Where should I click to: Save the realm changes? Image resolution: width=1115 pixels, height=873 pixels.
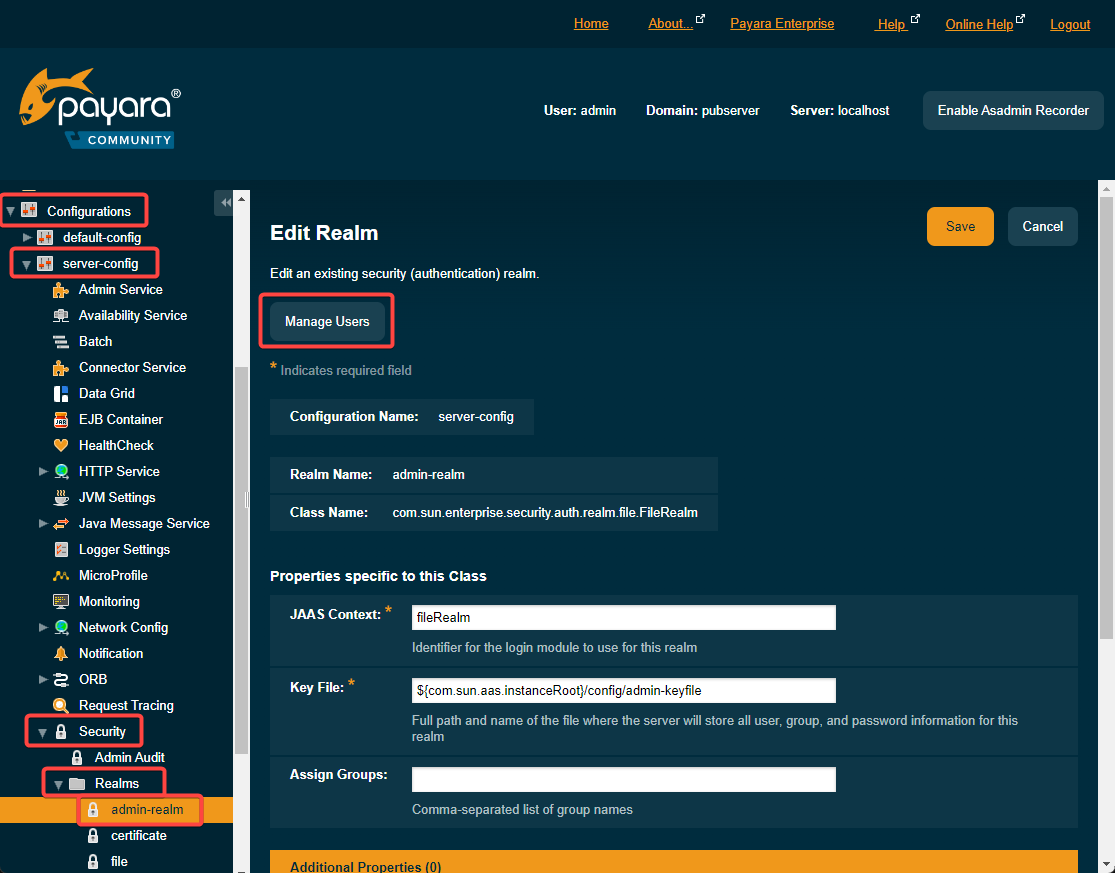959,226
